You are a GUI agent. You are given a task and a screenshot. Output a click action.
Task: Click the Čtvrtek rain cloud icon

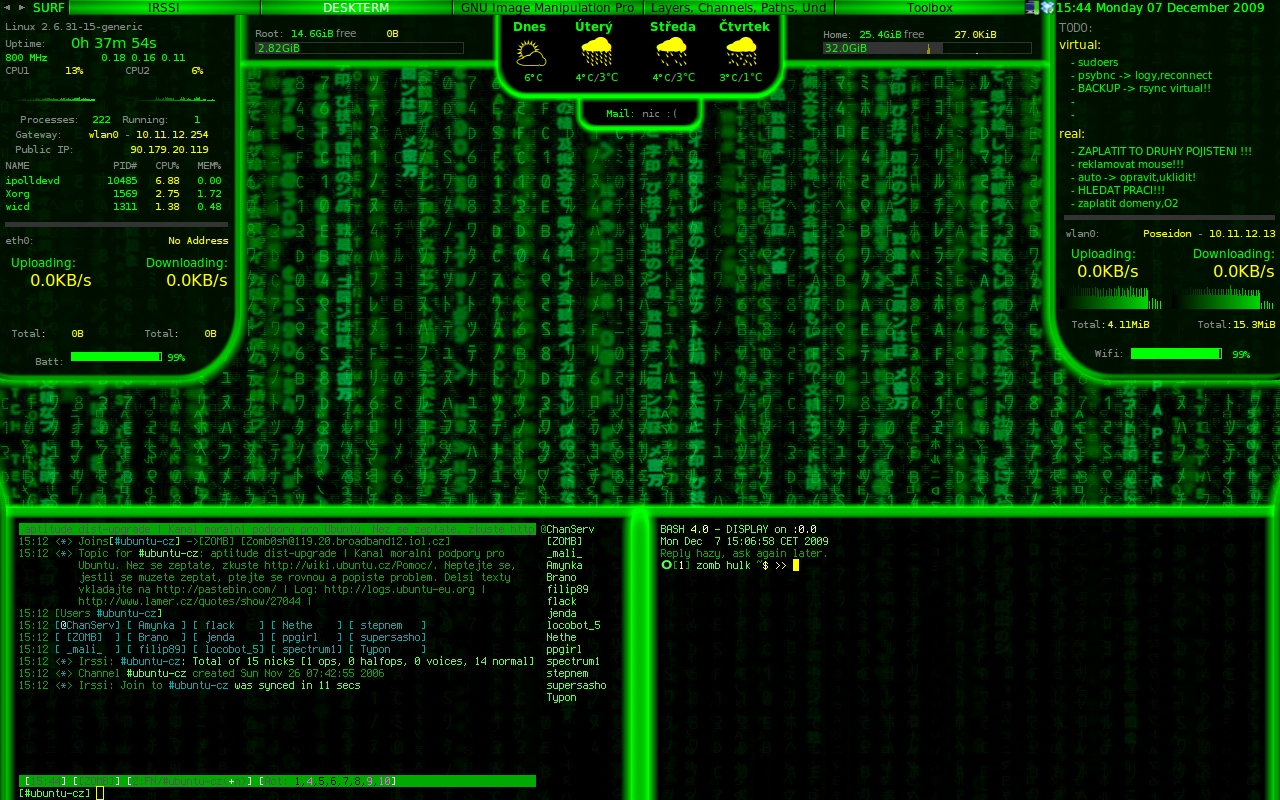pyautogui.click(x=742, y=52)
